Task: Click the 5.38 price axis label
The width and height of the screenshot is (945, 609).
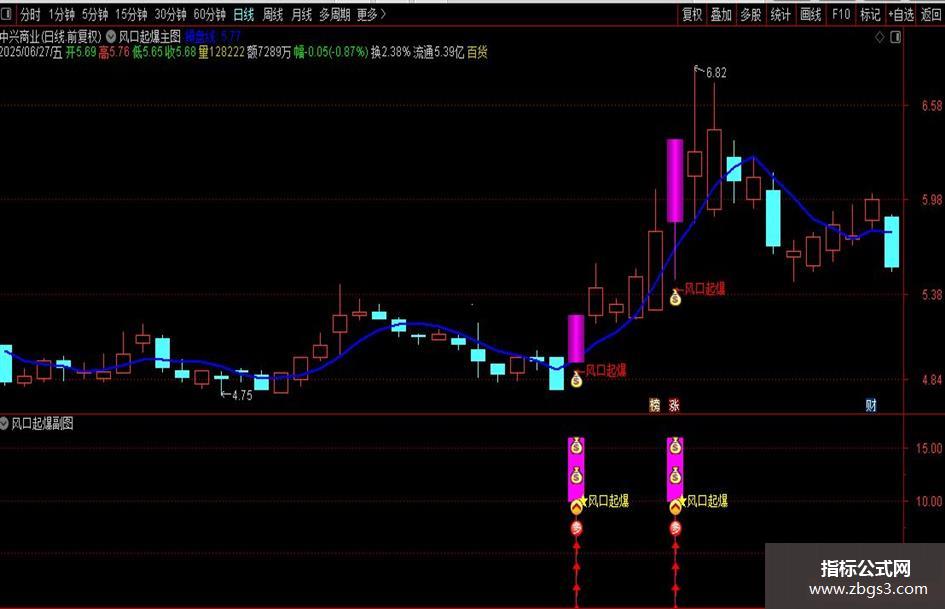Action: click(931, 294)
